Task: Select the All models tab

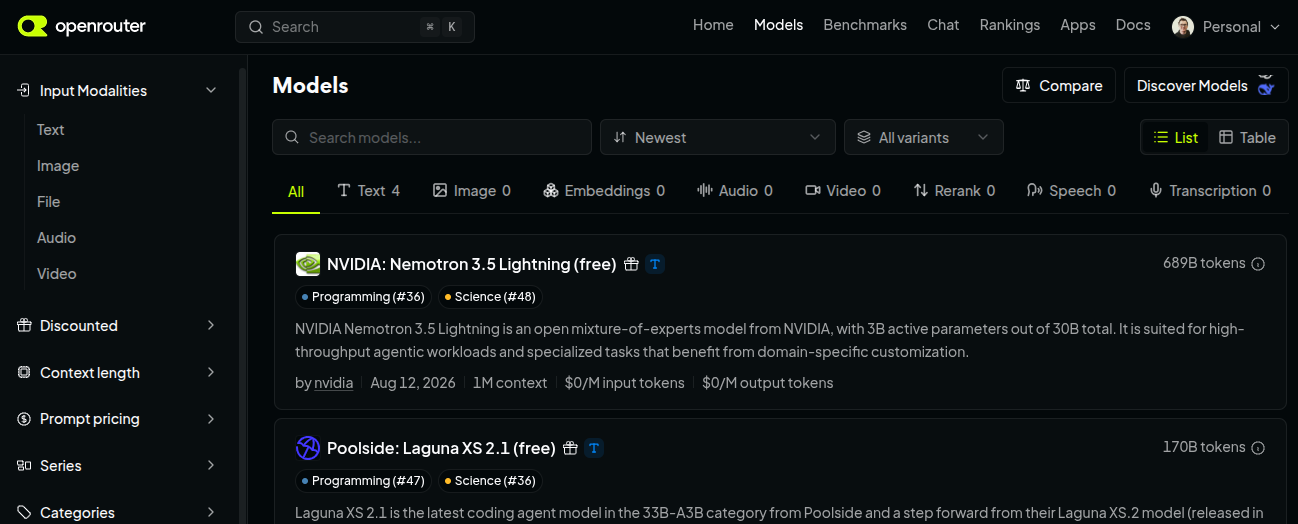Action: point(296,192)
